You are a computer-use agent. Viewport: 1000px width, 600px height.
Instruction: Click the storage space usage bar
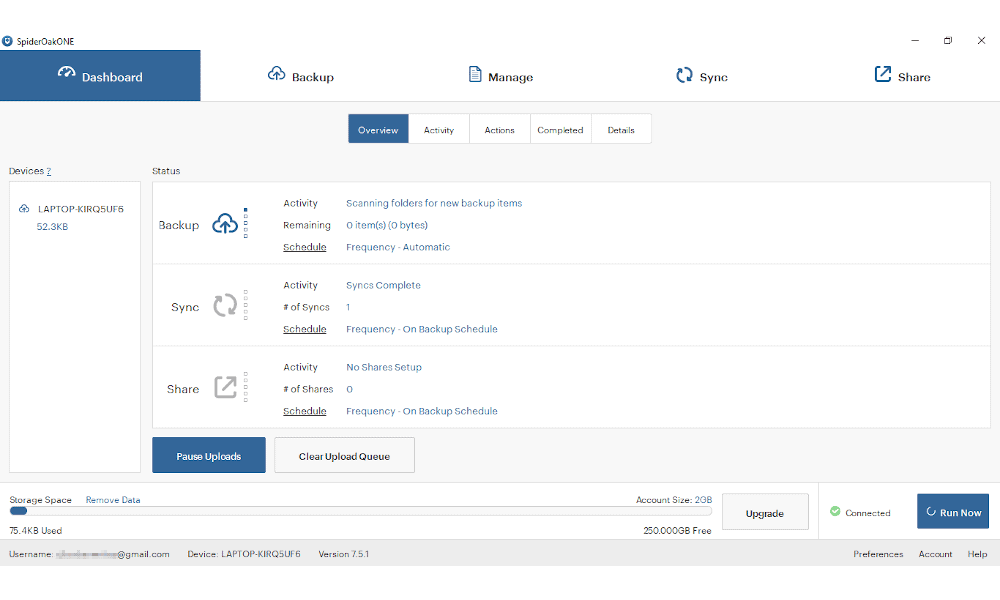click(x=360, y=511)
